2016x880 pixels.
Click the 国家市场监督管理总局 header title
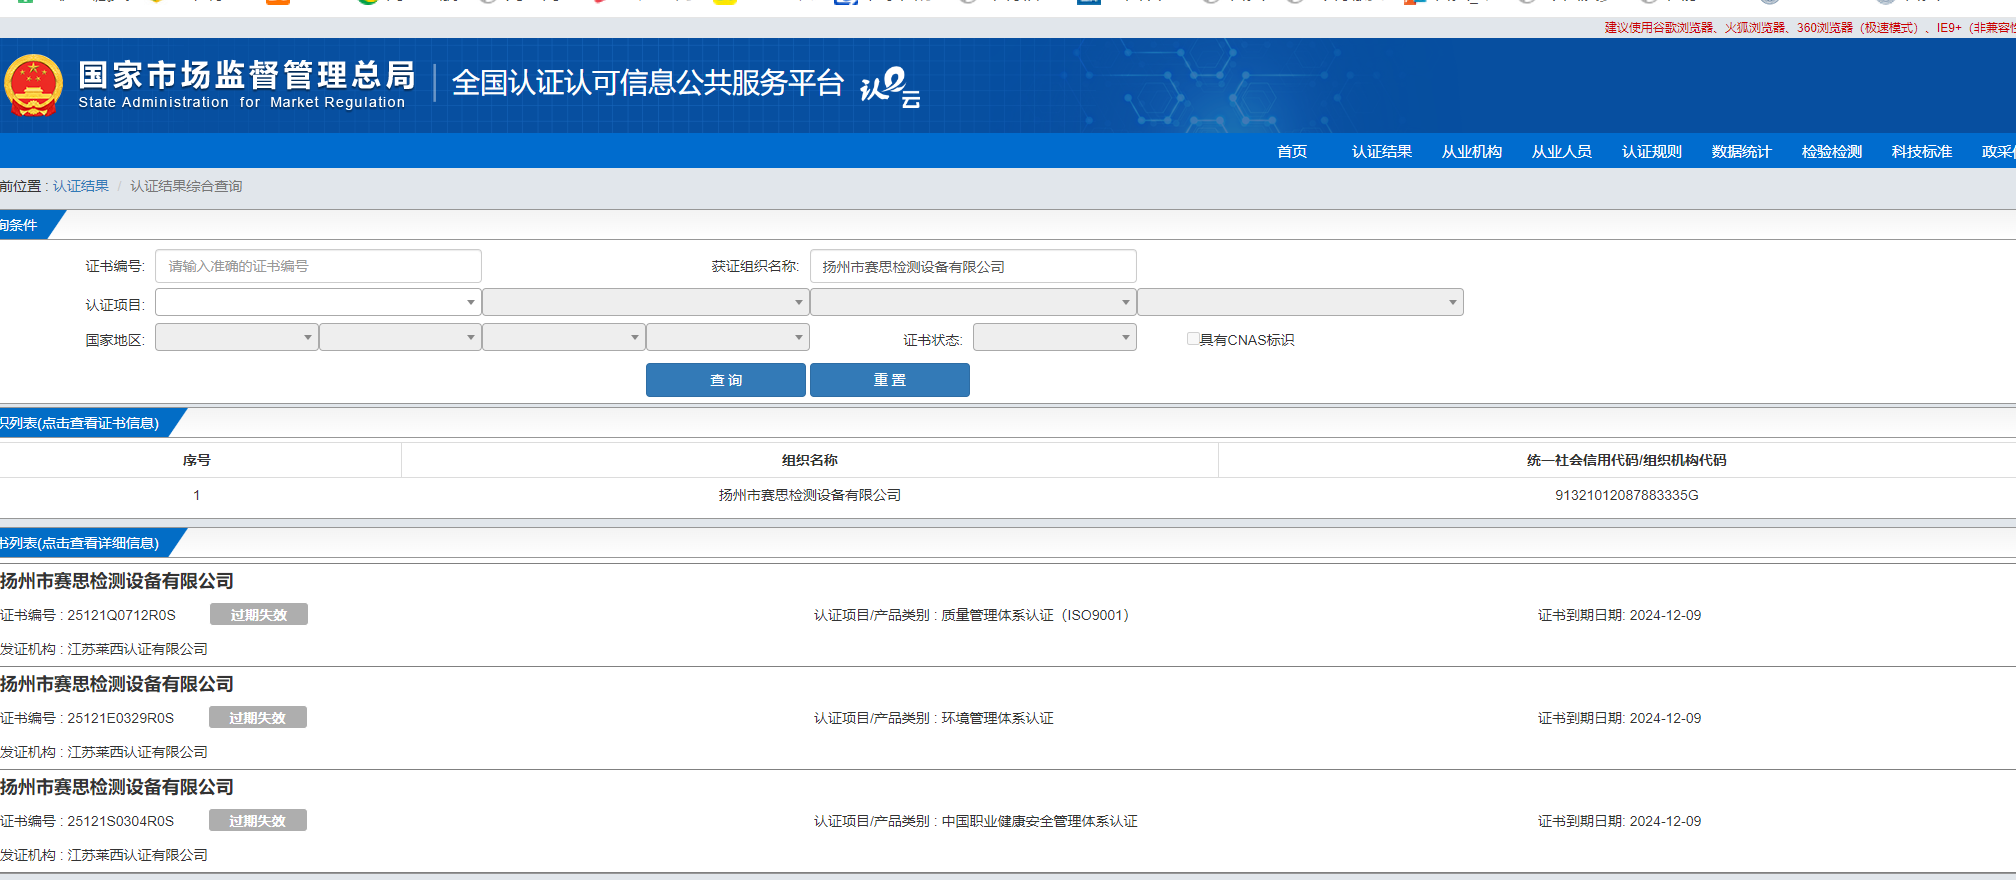(x=247, y=74)
